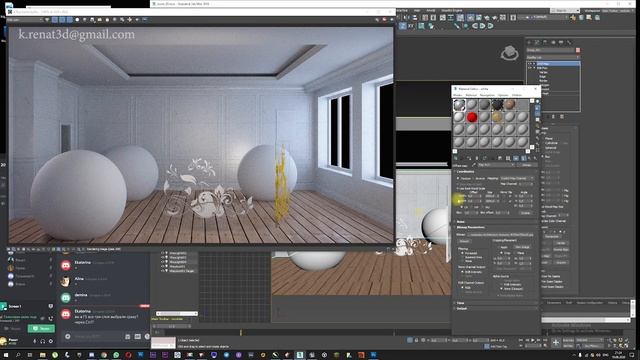Viewport: 640px width, 360px height.
Task: Select the red material sample slot
Action: point(472,118)
